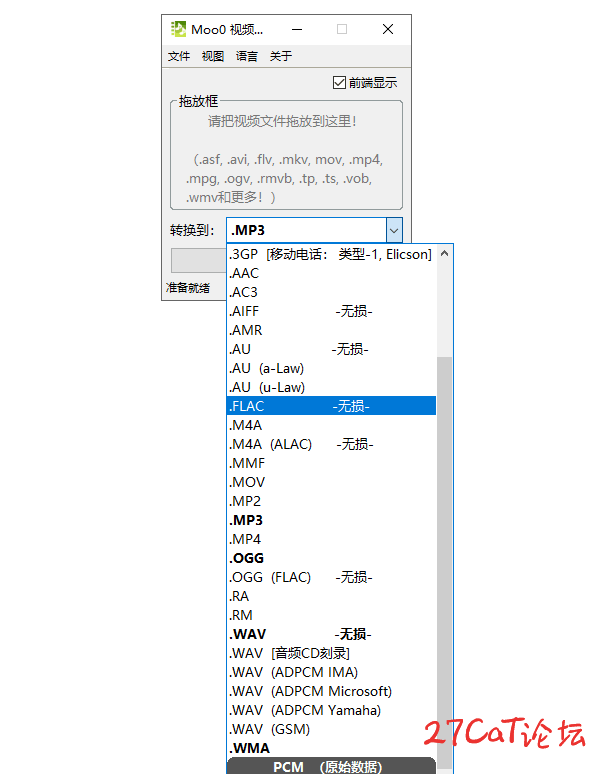601x774 pixels.
Task: Click the Moo0 app icon in title bar
Action: coord(178,29)
